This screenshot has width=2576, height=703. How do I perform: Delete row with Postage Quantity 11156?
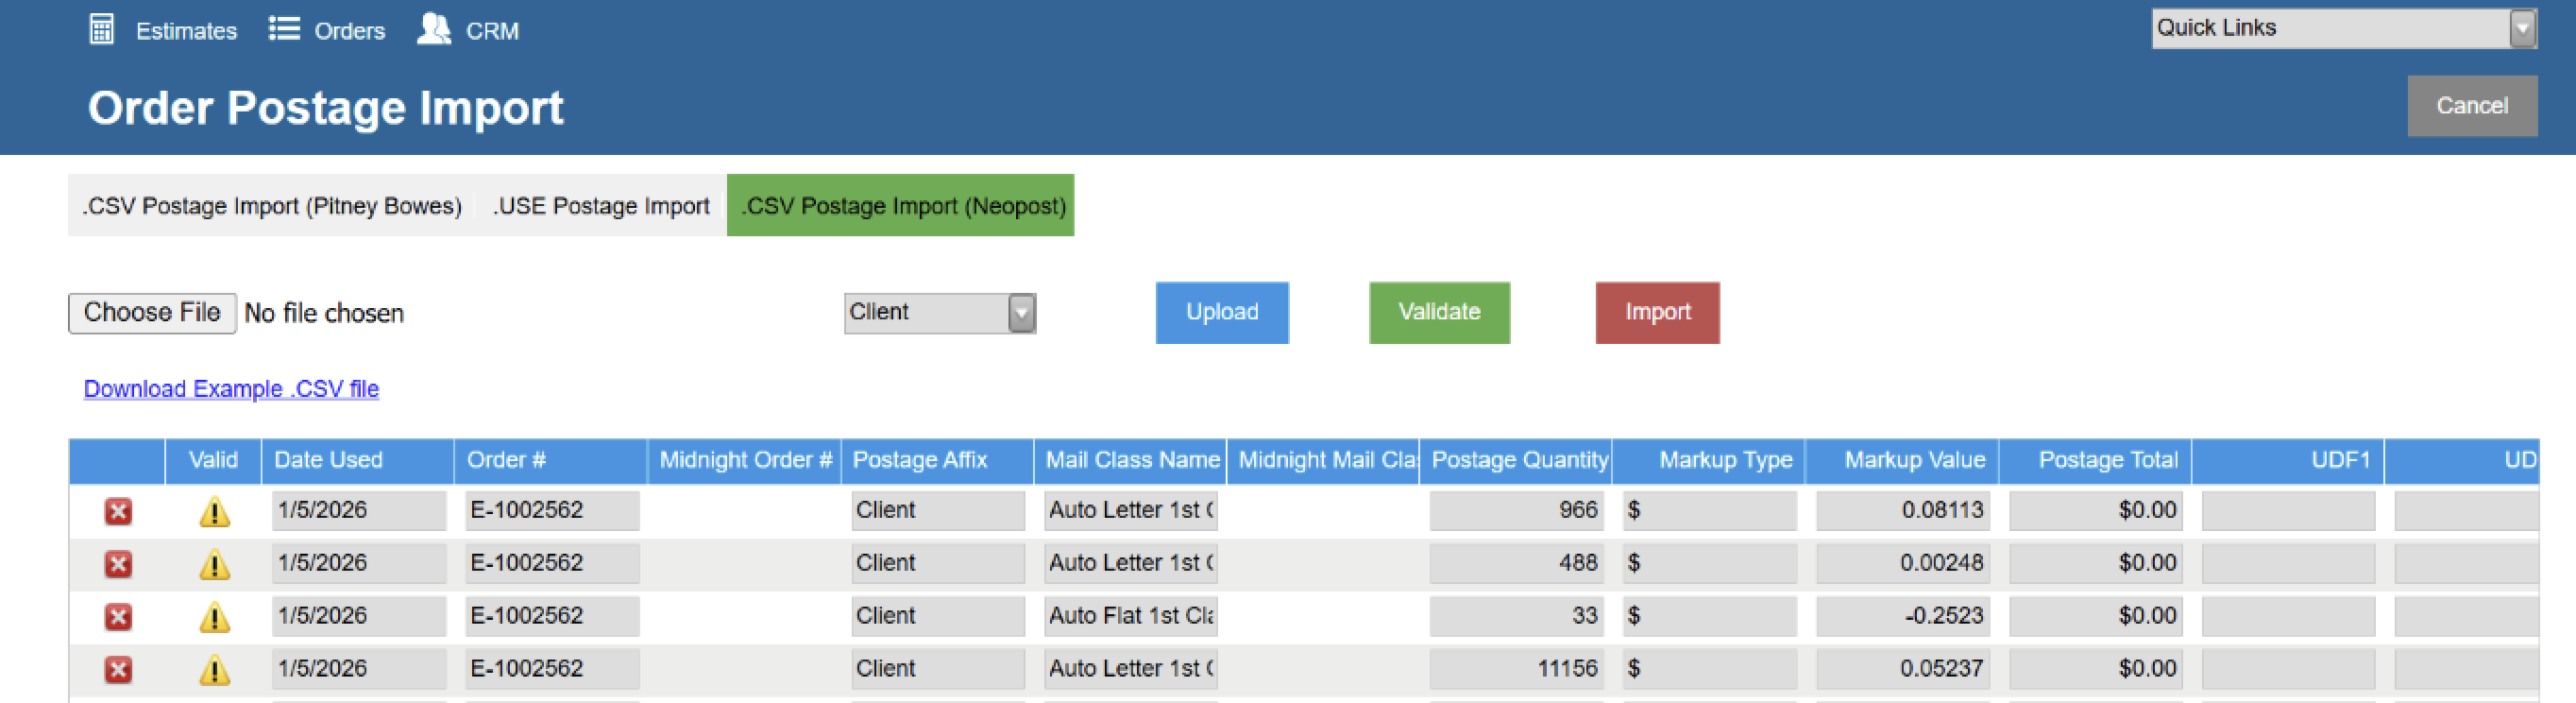tap(118, 670)
